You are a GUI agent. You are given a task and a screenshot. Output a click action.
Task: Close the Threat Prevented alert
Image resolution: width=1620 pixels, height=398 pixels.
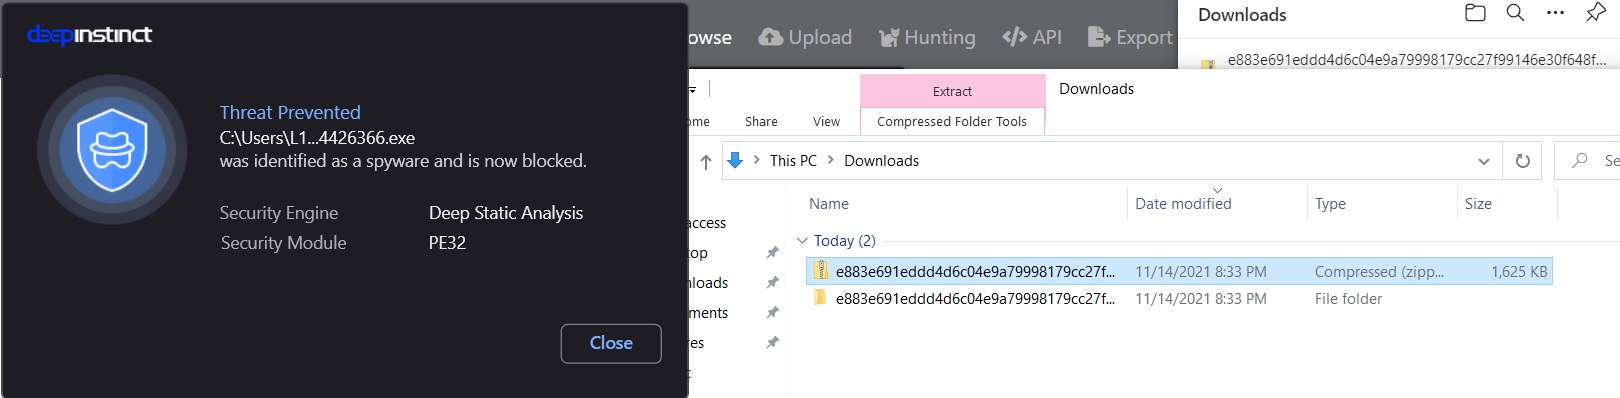coord(611,343)
